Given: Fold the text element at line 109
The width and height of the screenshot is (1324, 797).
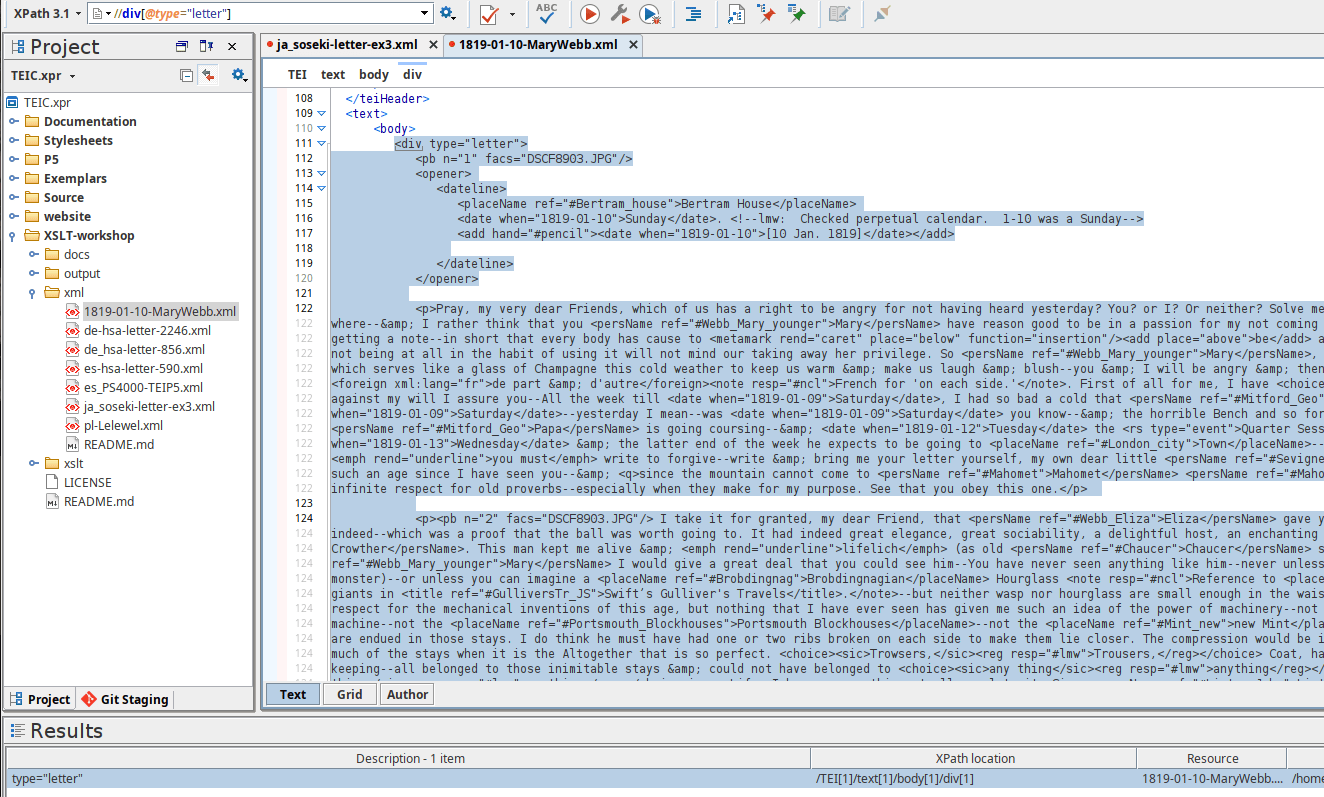Looking at the screenshot, I should [322, 113].
